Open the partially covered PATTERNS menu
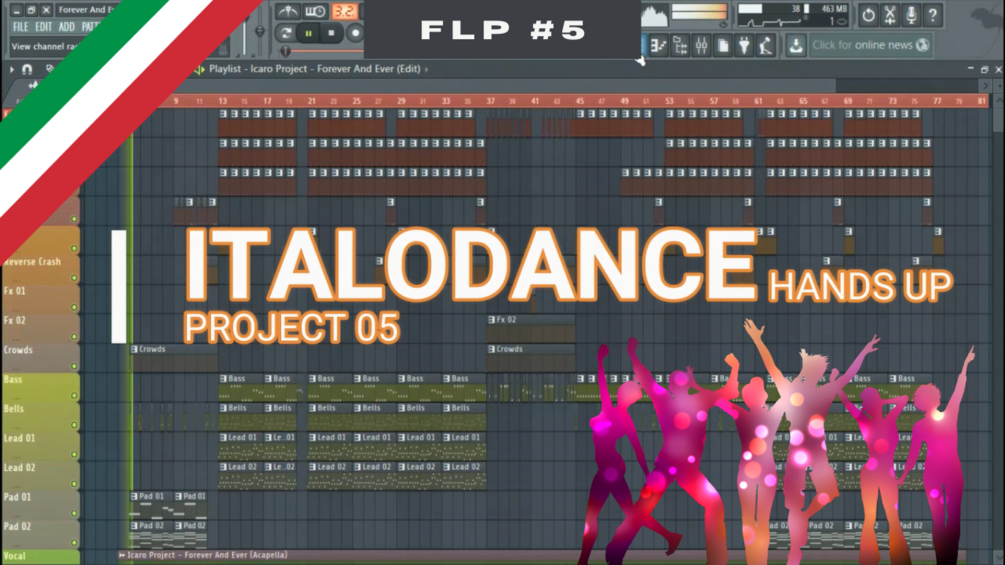The image size is (1005, 565). 89,27
